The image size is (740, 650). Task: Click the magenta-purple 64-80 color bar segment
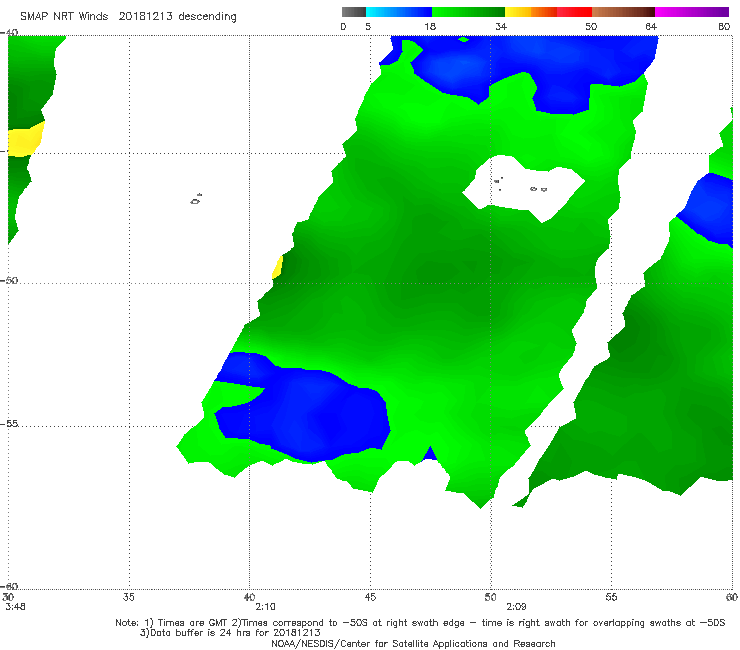pos(692,12)
